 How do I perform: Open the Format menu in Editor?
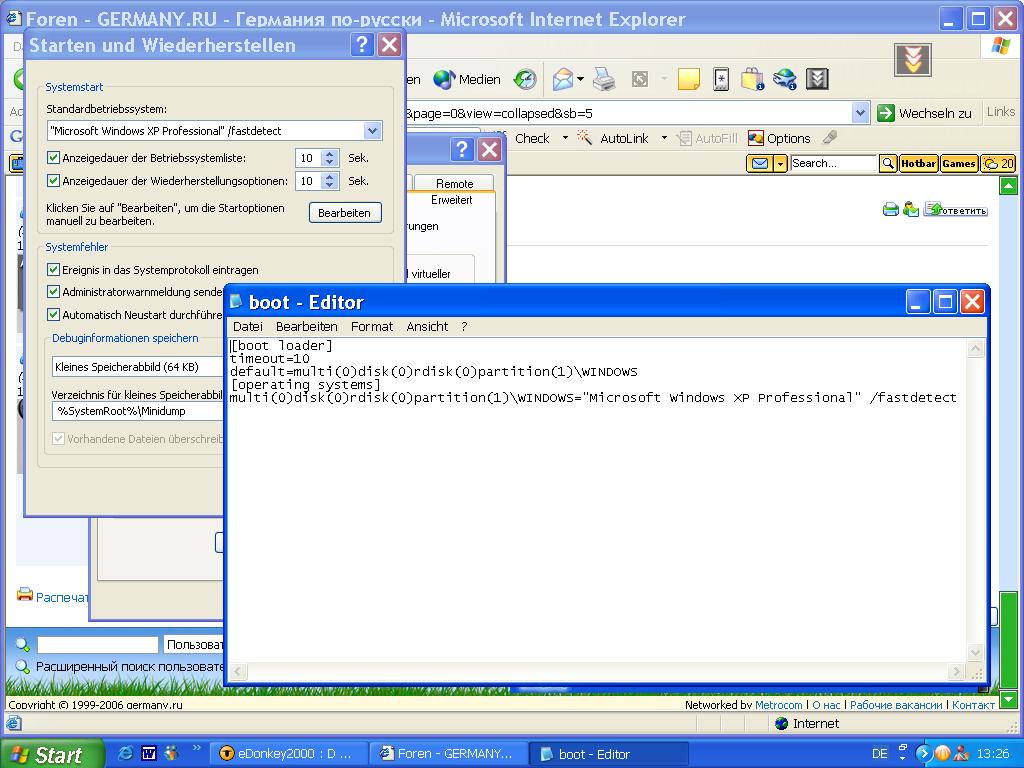[x=372, y=327]
